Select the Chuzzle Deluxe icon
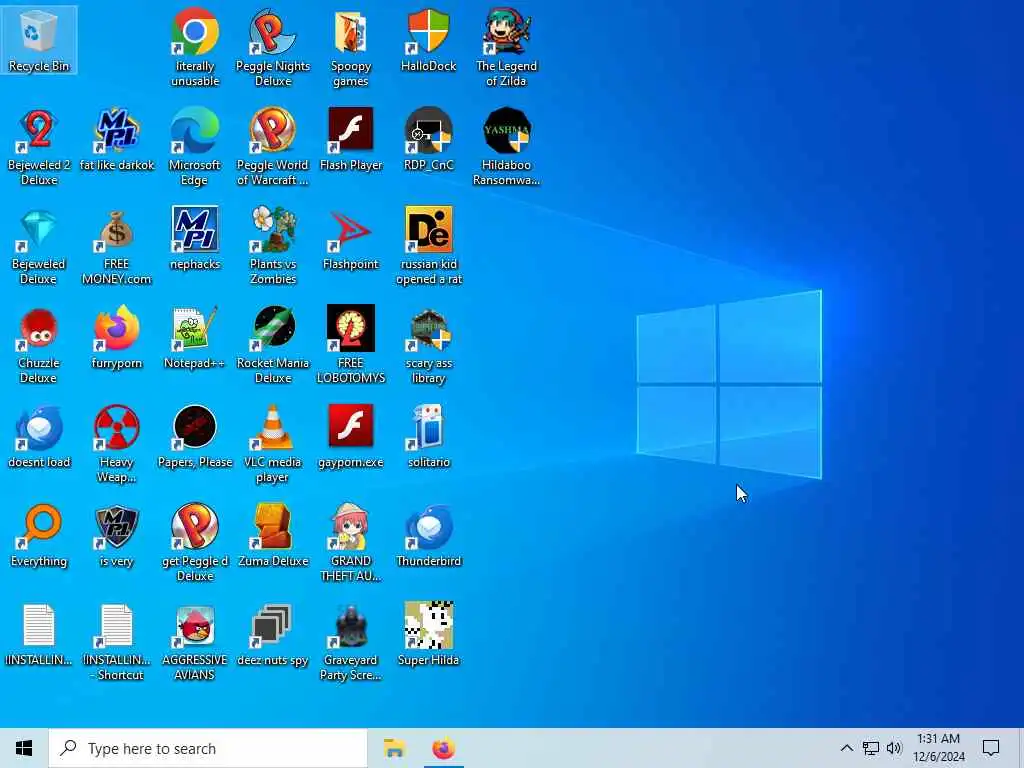This screenshot has width=1024, height=768. coord(39,345)
